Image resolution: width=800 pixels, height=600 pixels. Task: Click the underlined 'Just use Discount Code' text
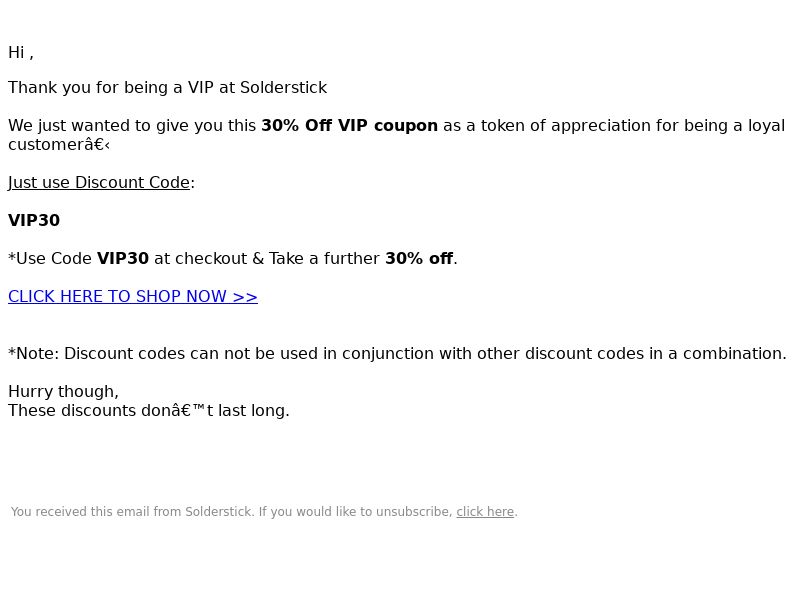[99, 183]
